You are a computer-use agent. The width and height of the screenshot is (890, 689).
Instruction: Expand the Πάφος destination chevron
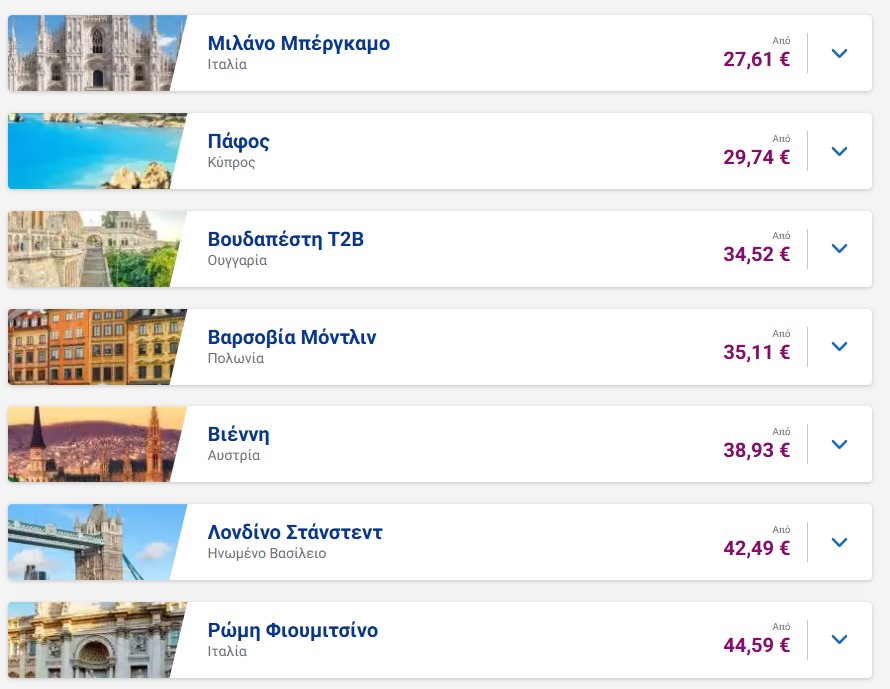click(839, 151)
